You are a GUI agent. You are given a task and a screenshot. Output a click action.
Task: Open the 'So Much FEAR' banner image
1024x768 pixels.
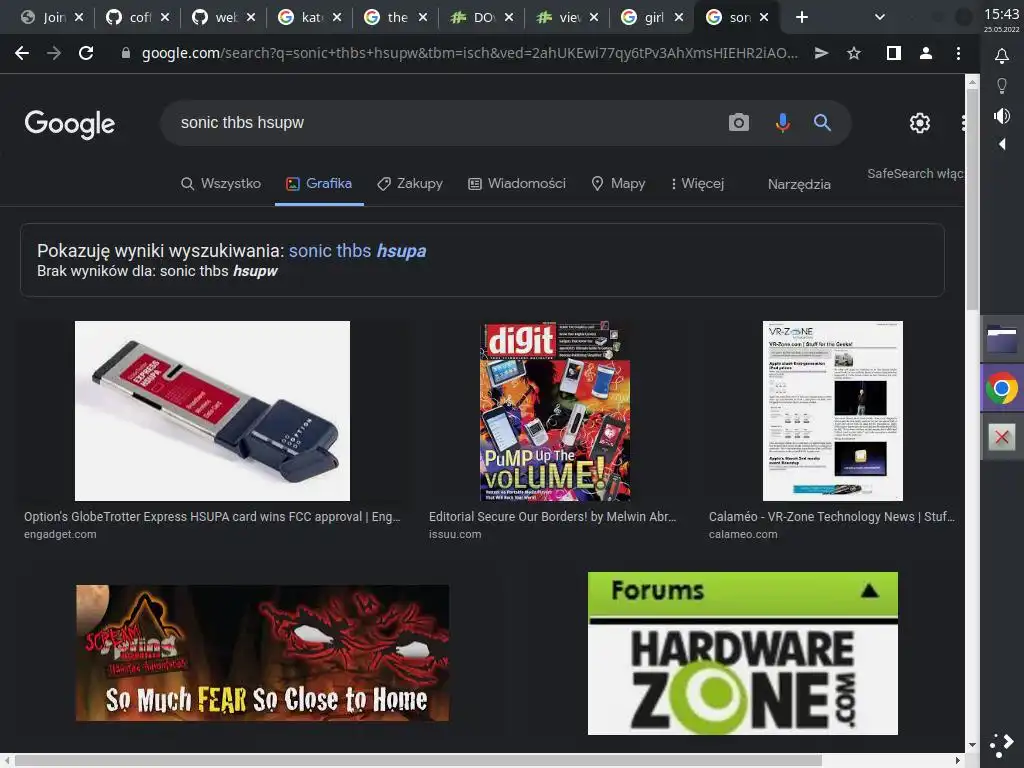click(x=262, y=653)
